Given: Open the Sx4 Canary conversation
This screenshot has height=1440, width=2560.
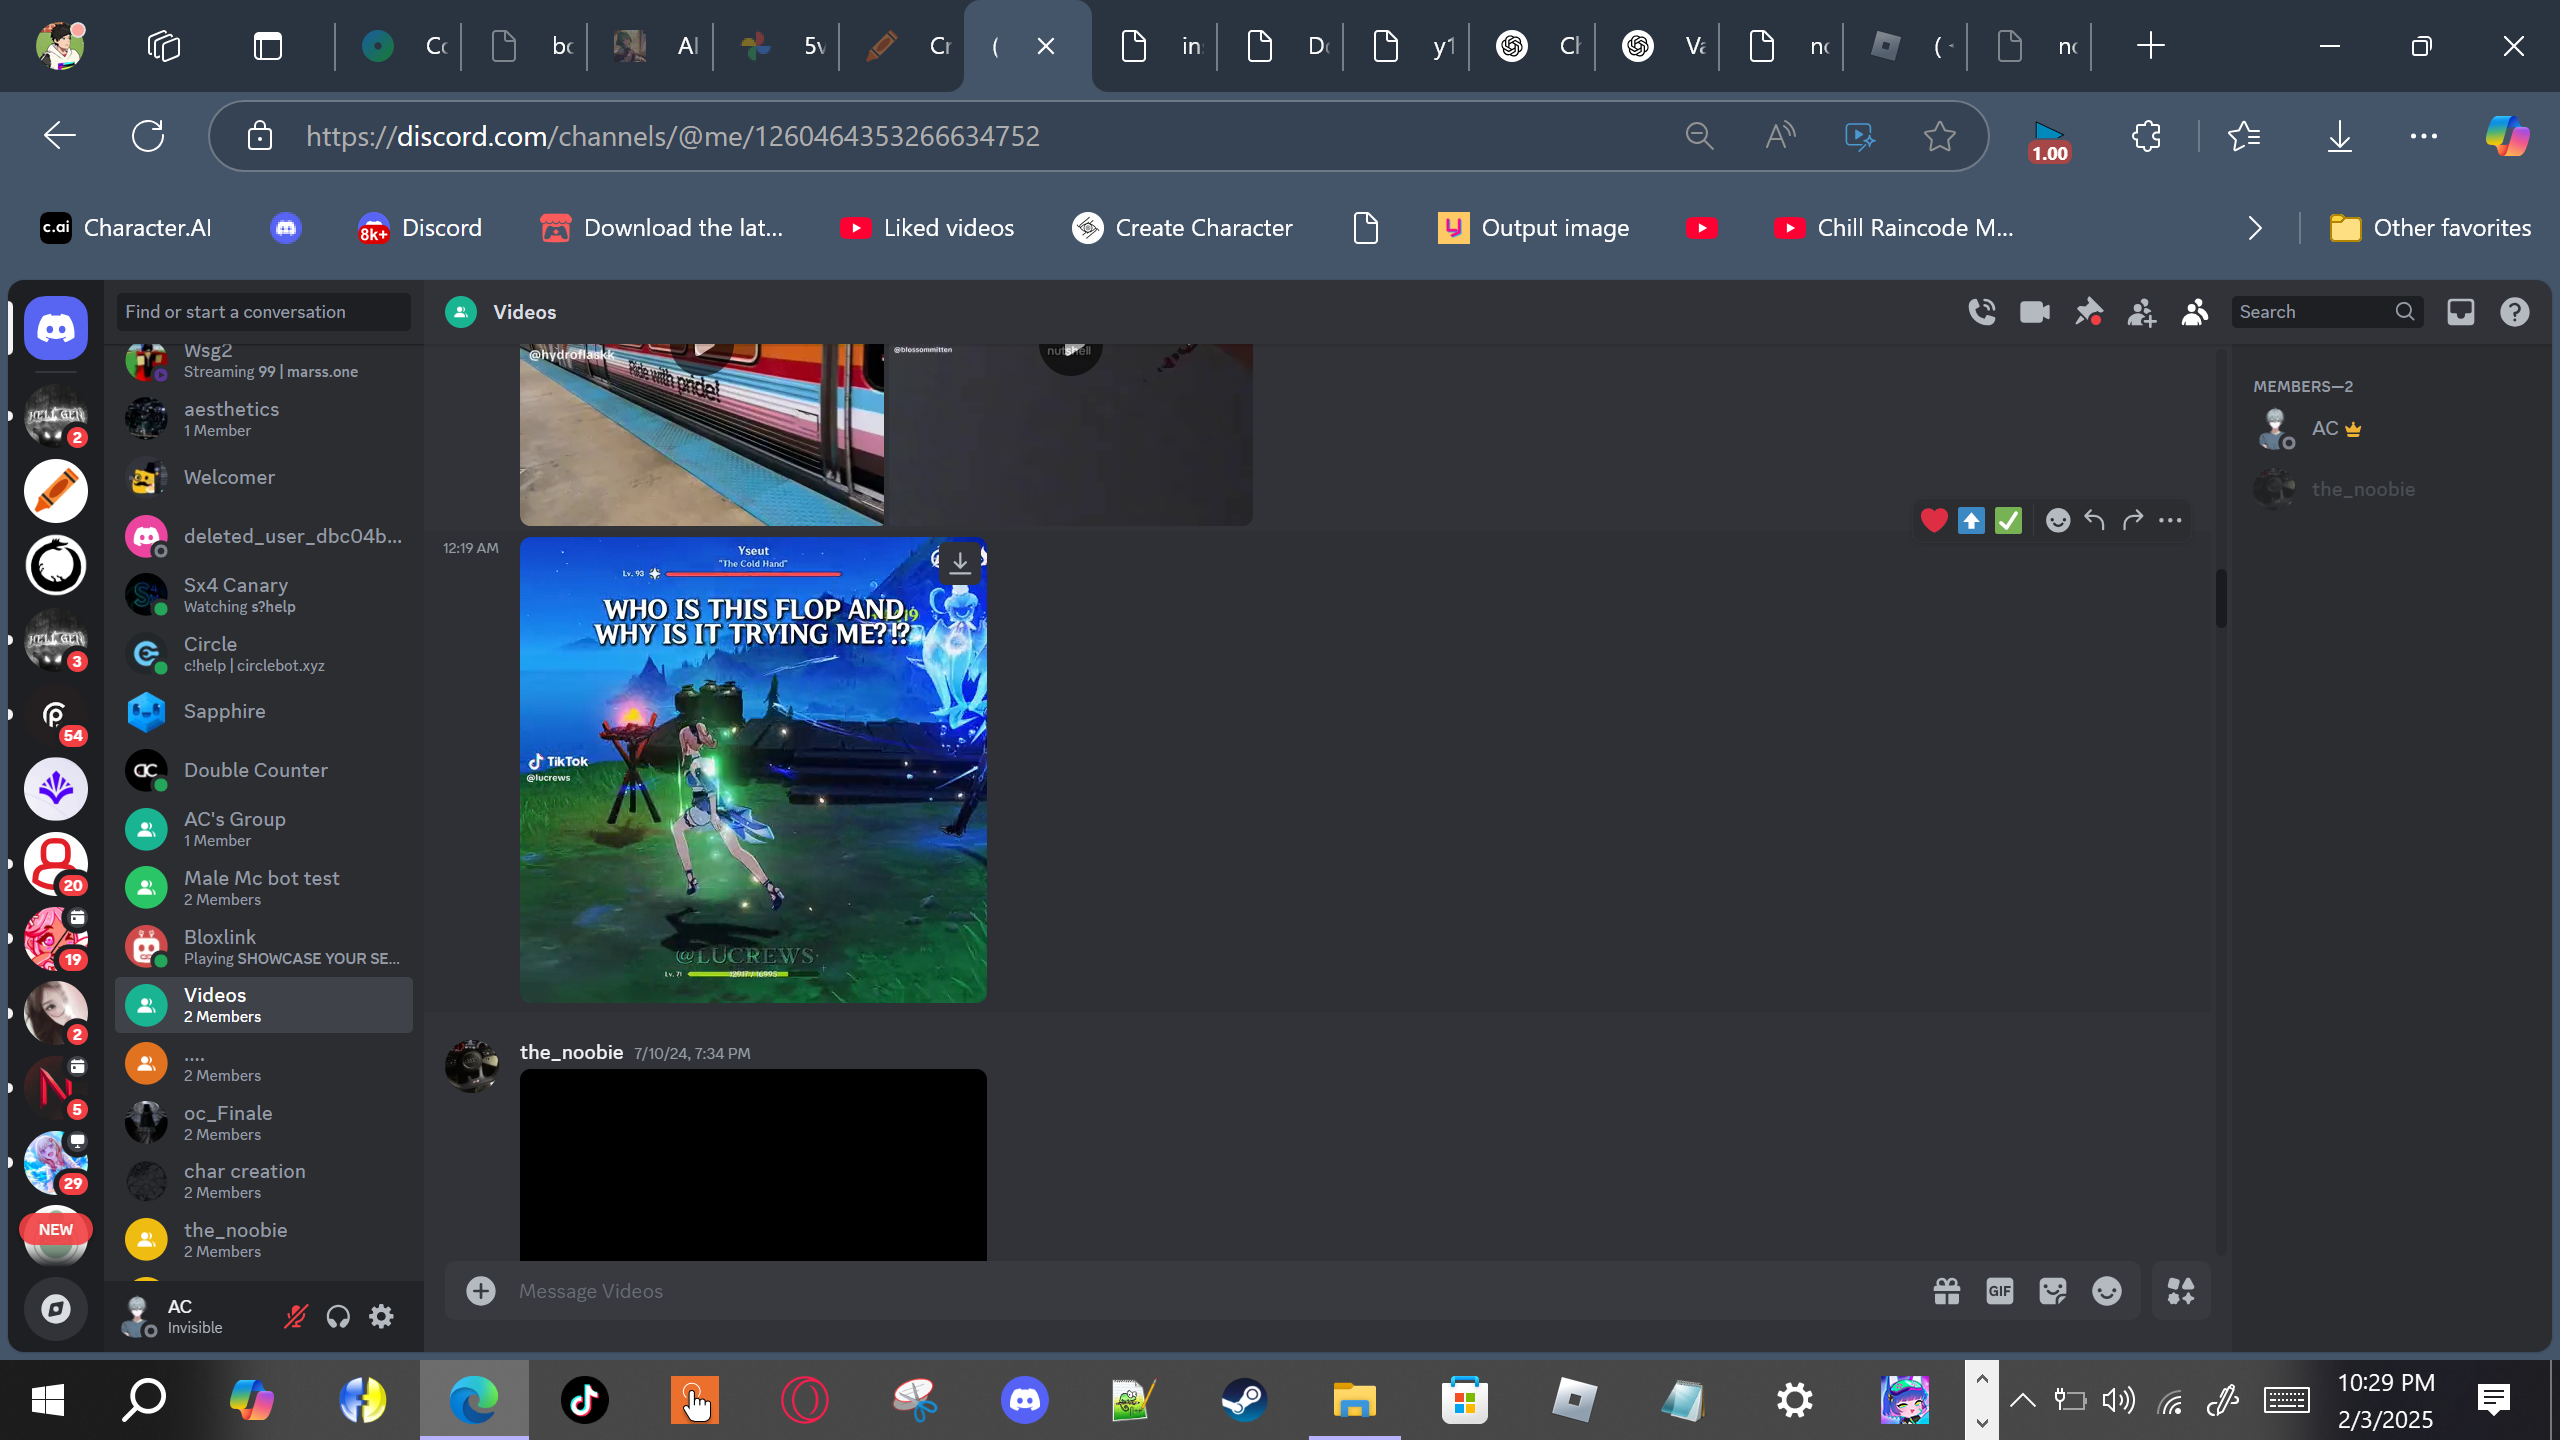Looking at the screenshot, I should tap(263, 595).
